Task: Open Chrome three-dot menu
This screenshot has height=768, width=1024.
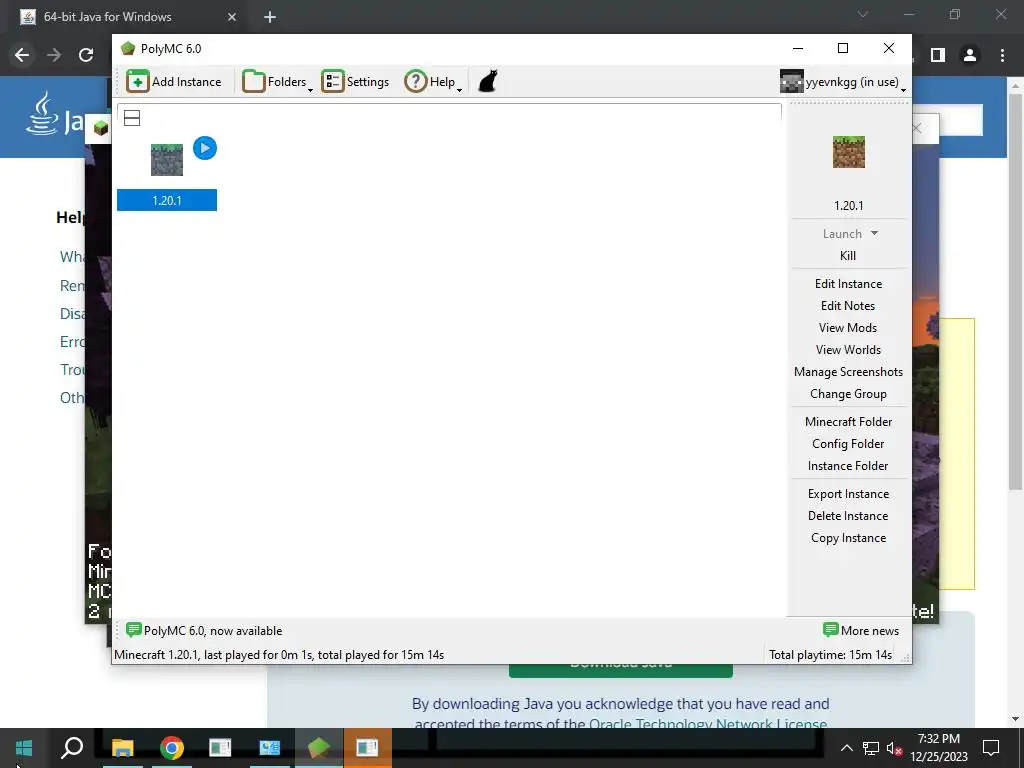Action: coord(1002,56)
